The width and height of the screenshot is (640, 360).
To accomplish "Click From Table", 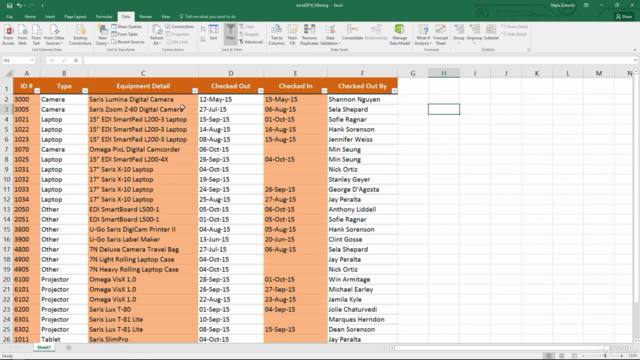I will click(124, 34).
